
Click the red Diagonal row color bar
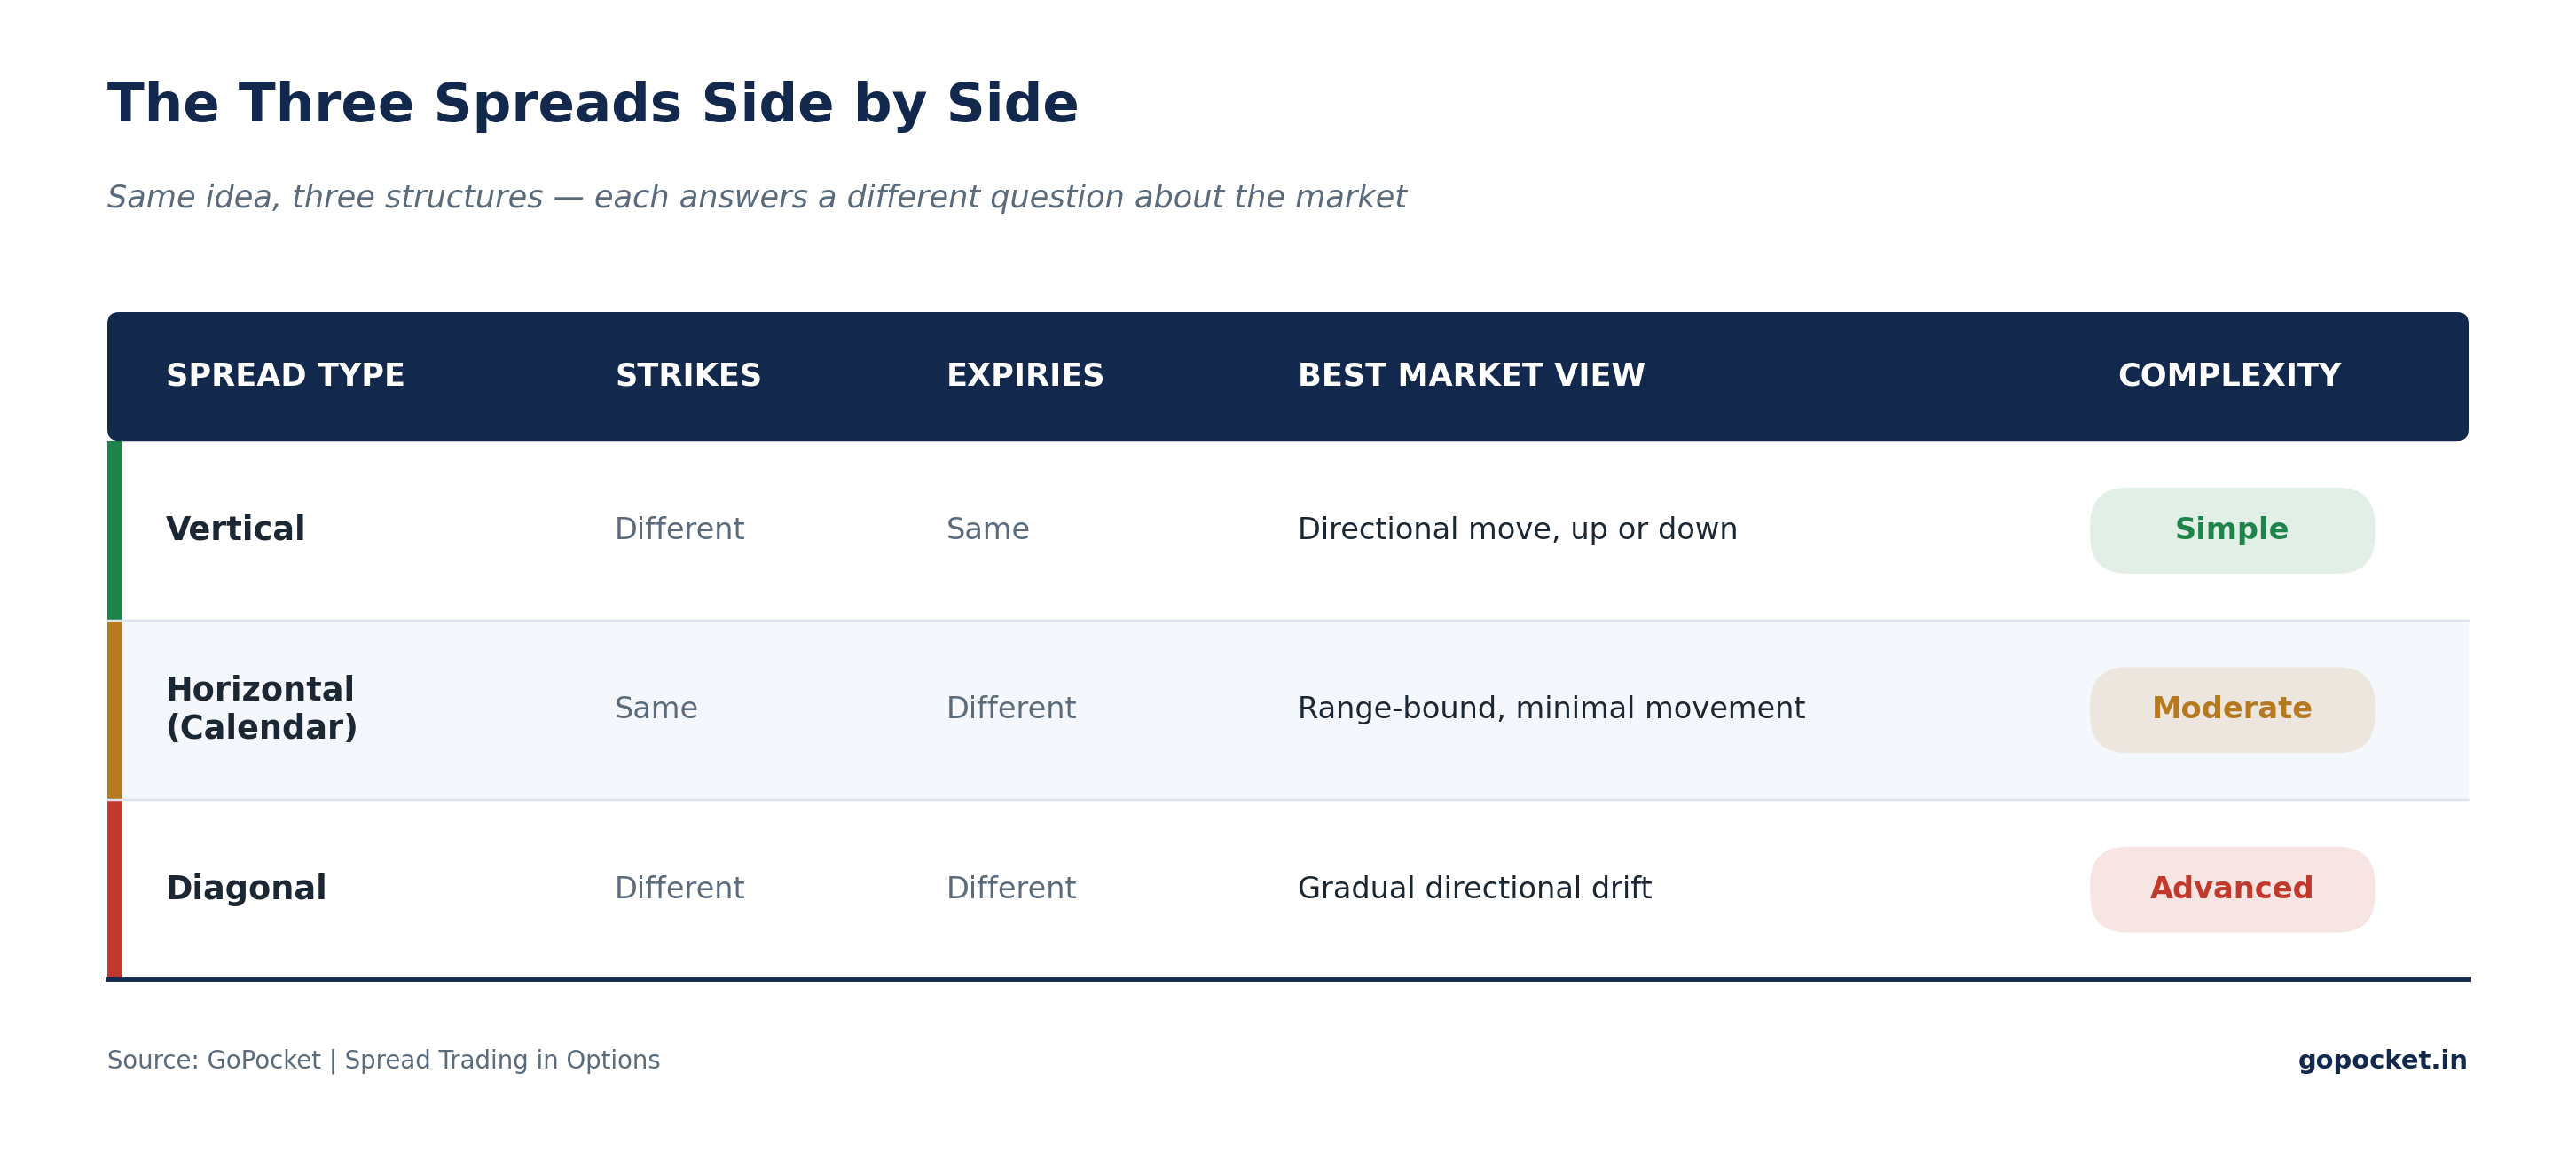(115, 889)
